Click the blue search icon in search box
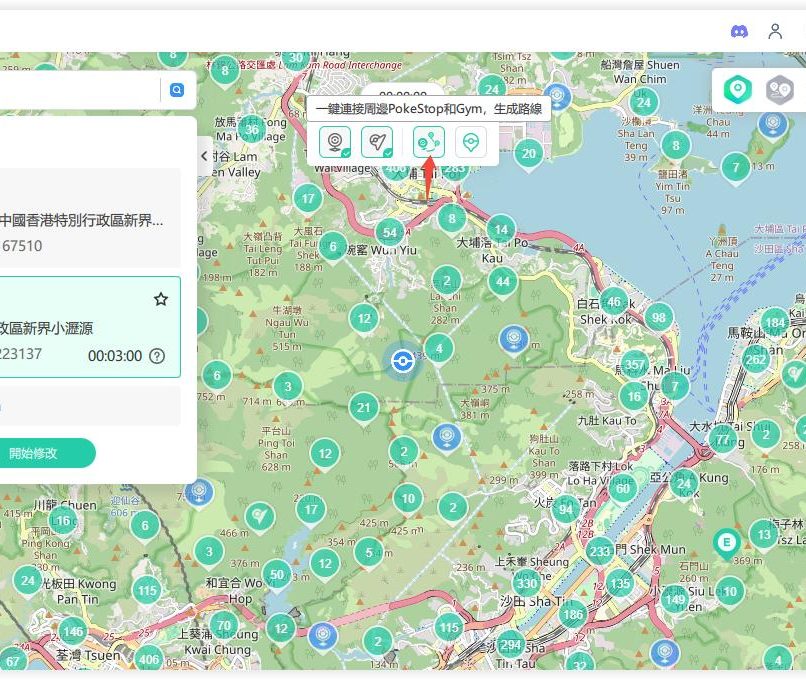806x680 pixels. (177, 90)
